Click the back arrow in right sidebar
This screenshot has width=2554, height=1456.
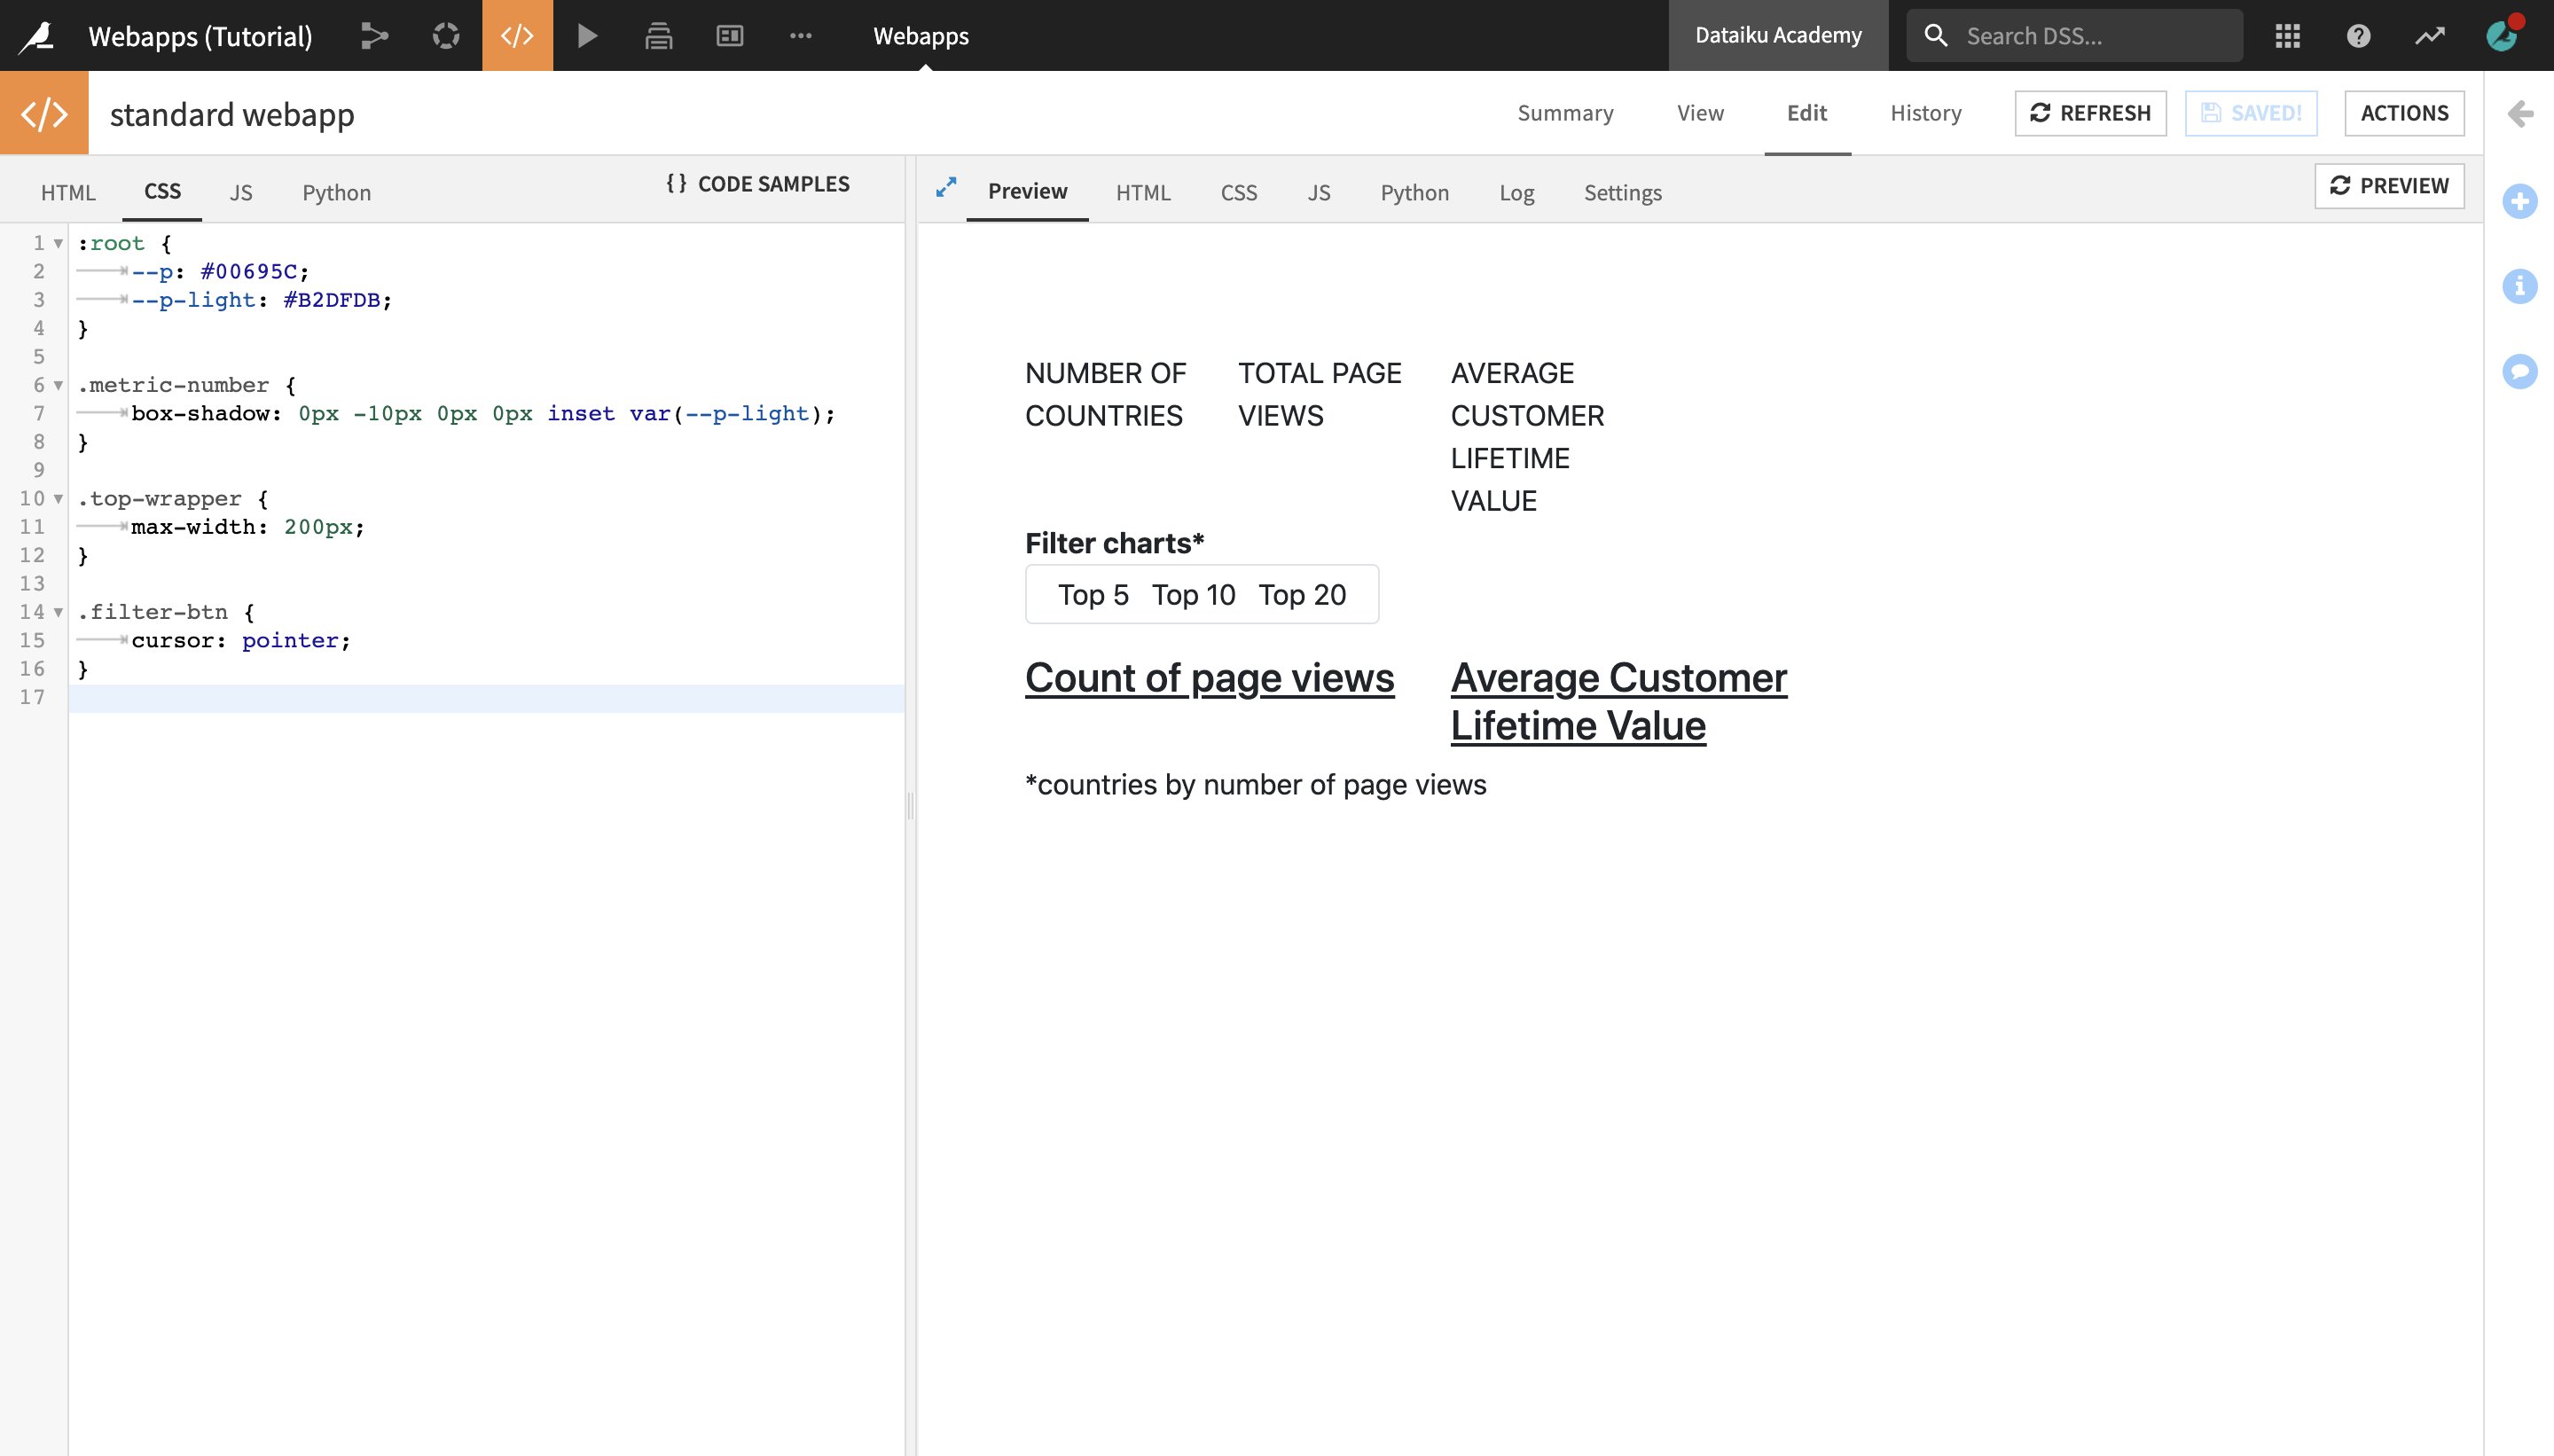click(2520, 114)
